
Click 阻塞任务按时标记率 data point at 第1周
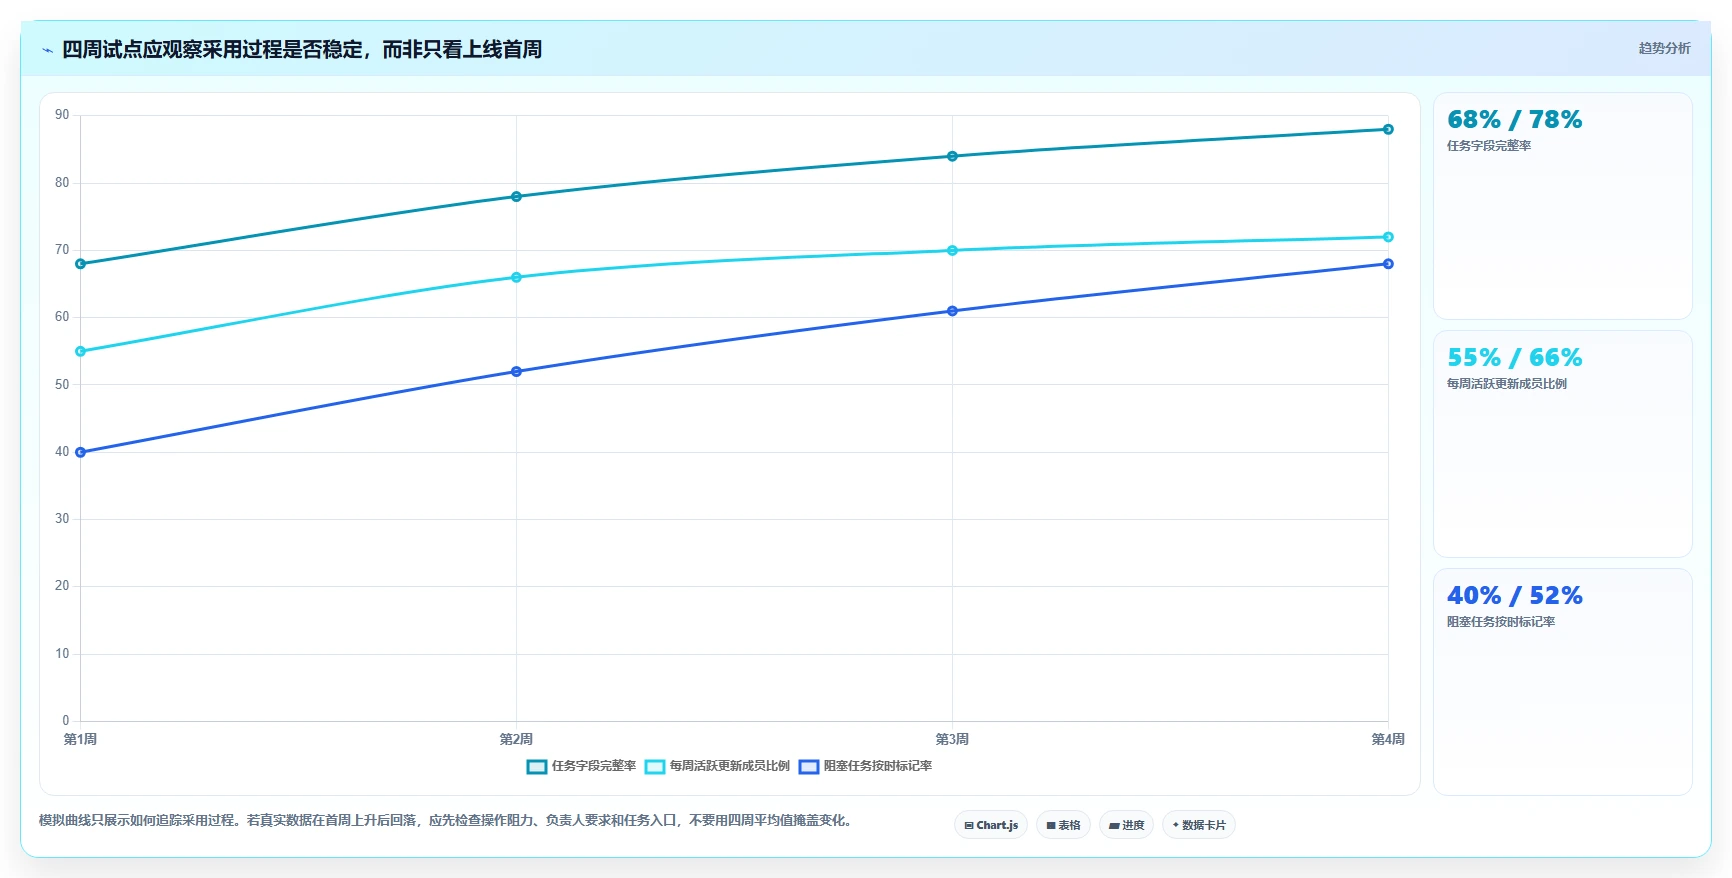click(x=81, y=452)
